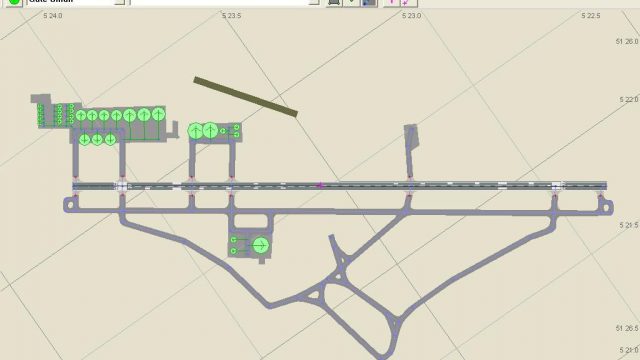Select the upper small parking spot at middle apron's right edge
This screenshot has height=360, width=640.
point(236,128)
